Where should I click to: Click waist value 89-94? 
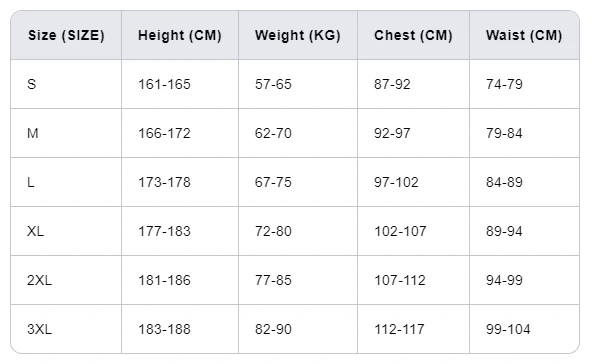click(x=504, y=231)
